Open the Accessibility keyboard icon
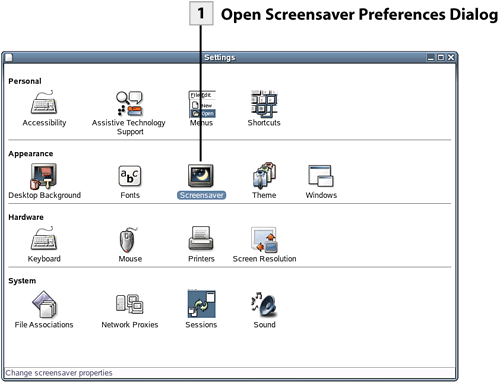Screen dimensions: 500x382 pos(44,102)
